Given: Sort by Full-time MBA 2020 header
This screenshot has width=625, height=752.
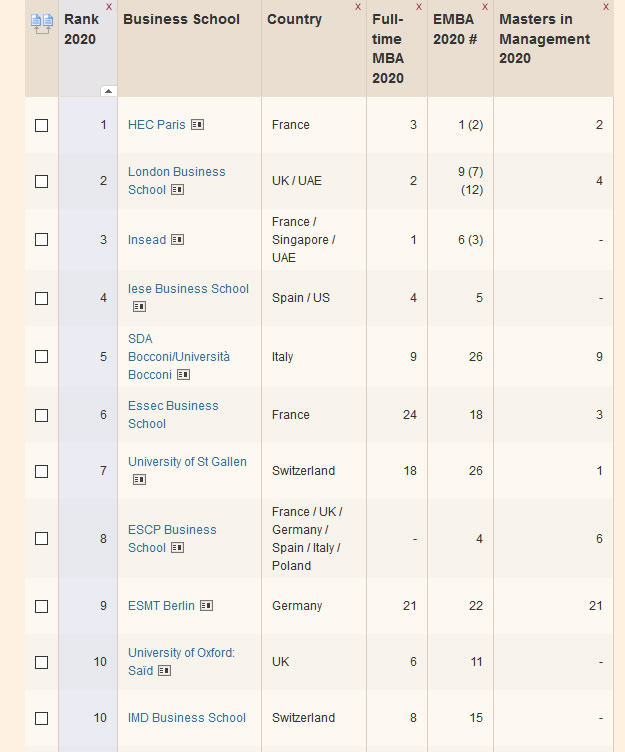Looking at the screenshot, I should click(388, 48).
